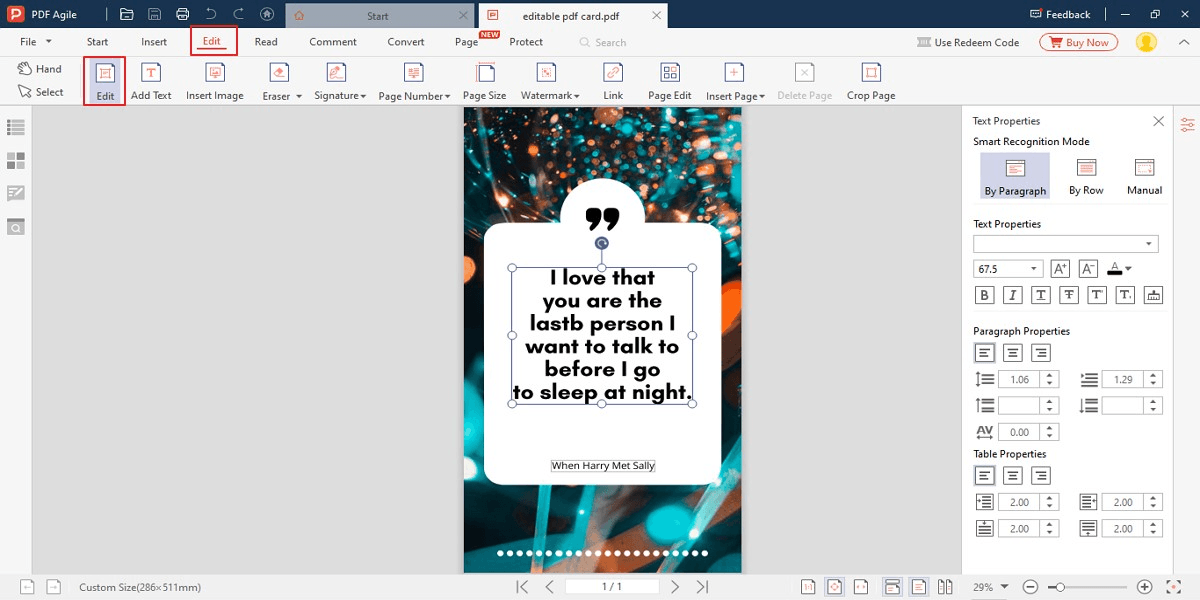Close the Text Properties panel

point(1158,121)
